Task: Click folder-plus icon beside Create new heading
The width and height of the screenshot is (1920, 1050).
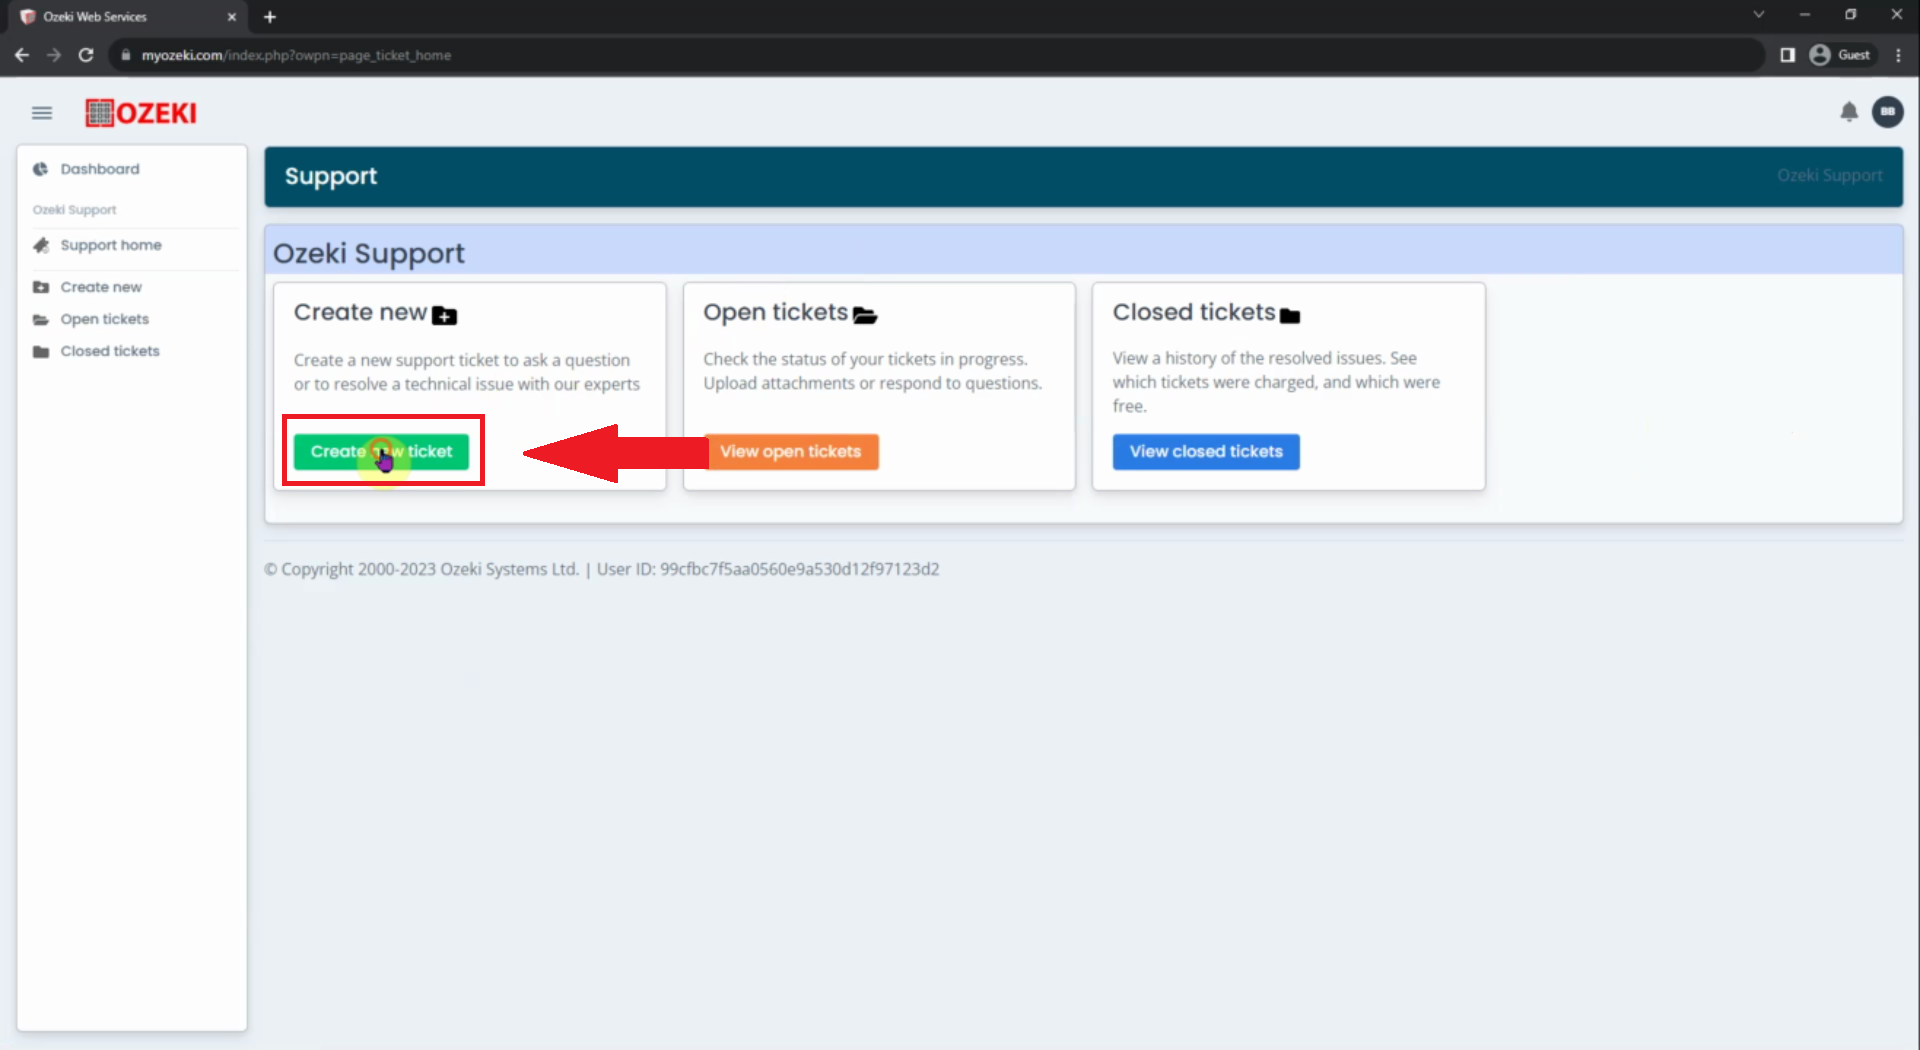Action: [x=444, y=316]
